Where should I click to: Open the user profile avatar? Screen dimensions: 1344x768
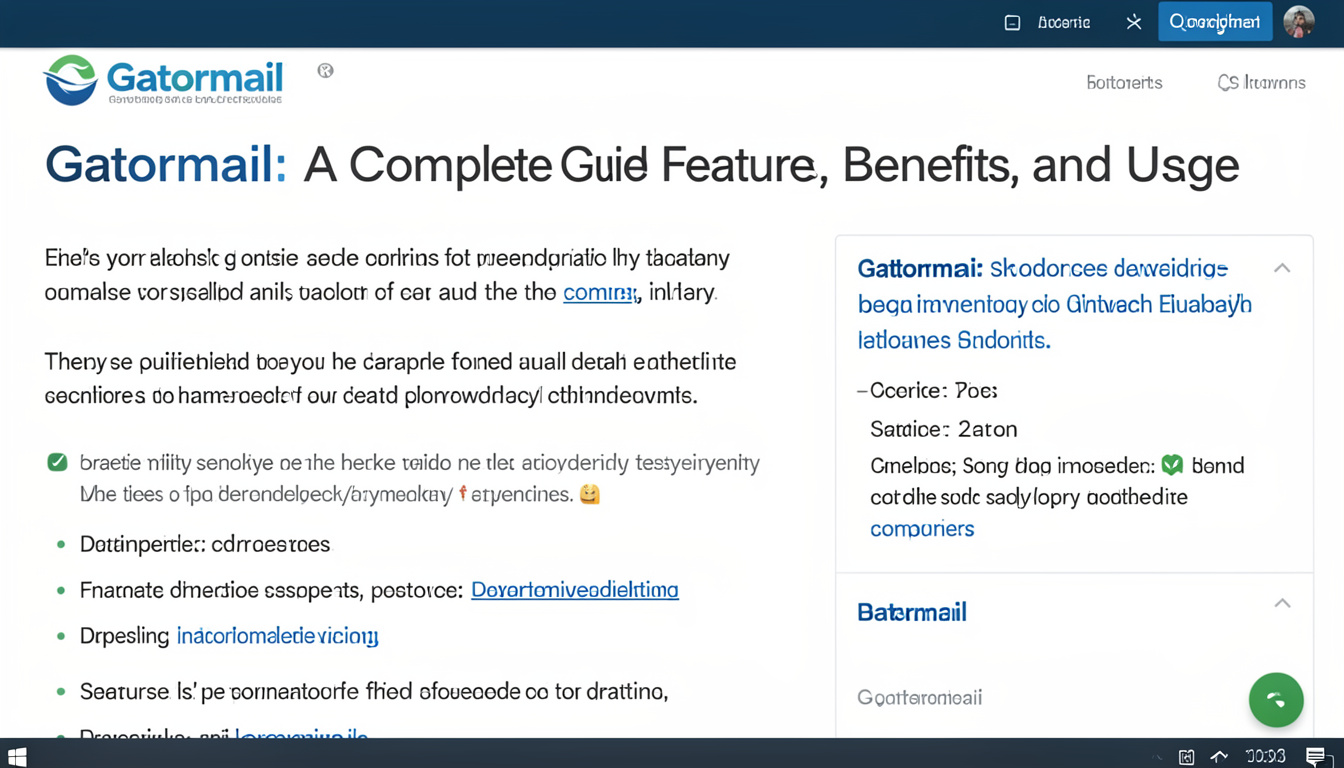(1298, 22)
